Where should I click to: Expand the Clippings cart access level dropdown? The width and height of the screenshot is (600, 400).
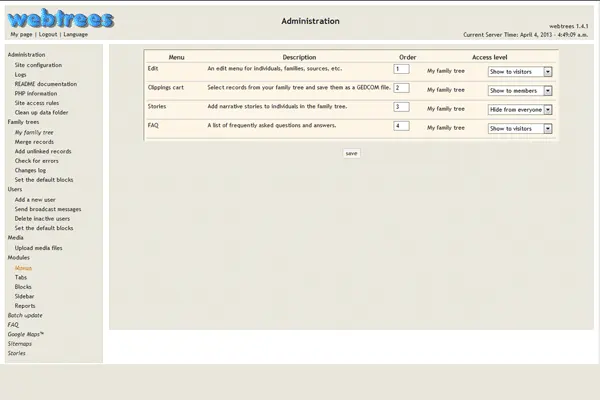520,90
